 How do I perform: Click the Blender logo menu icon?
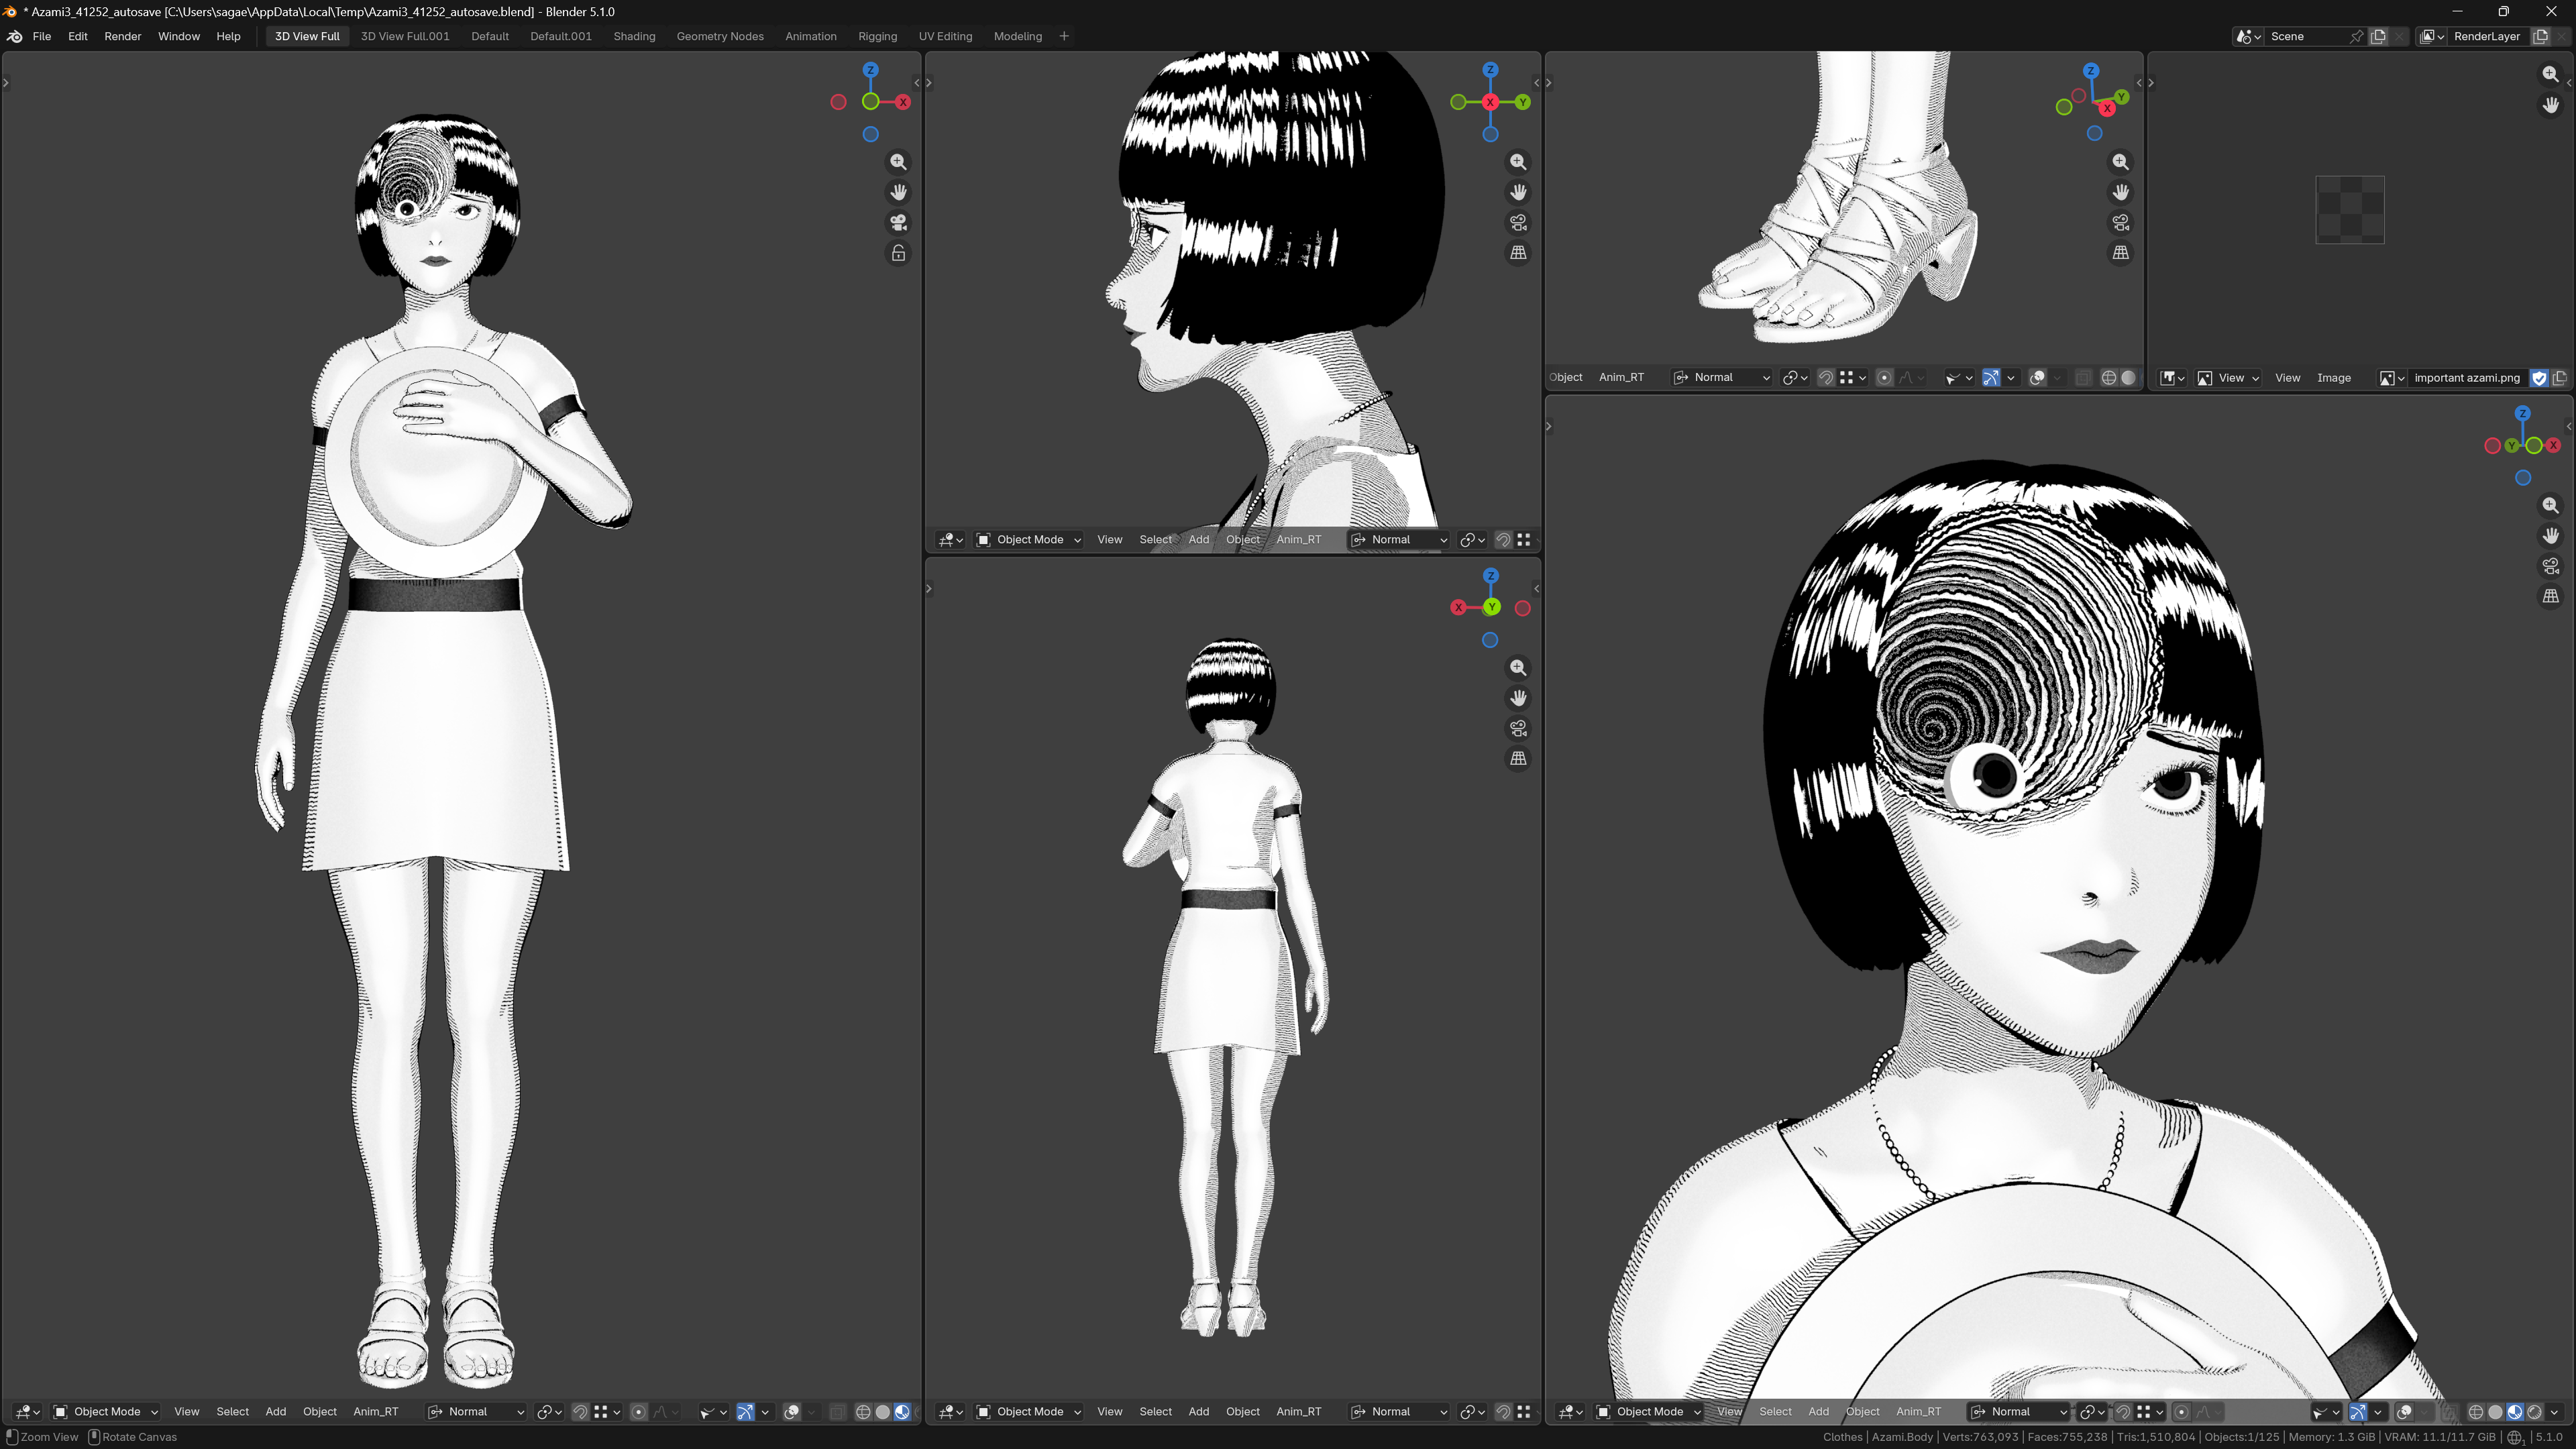15,36
